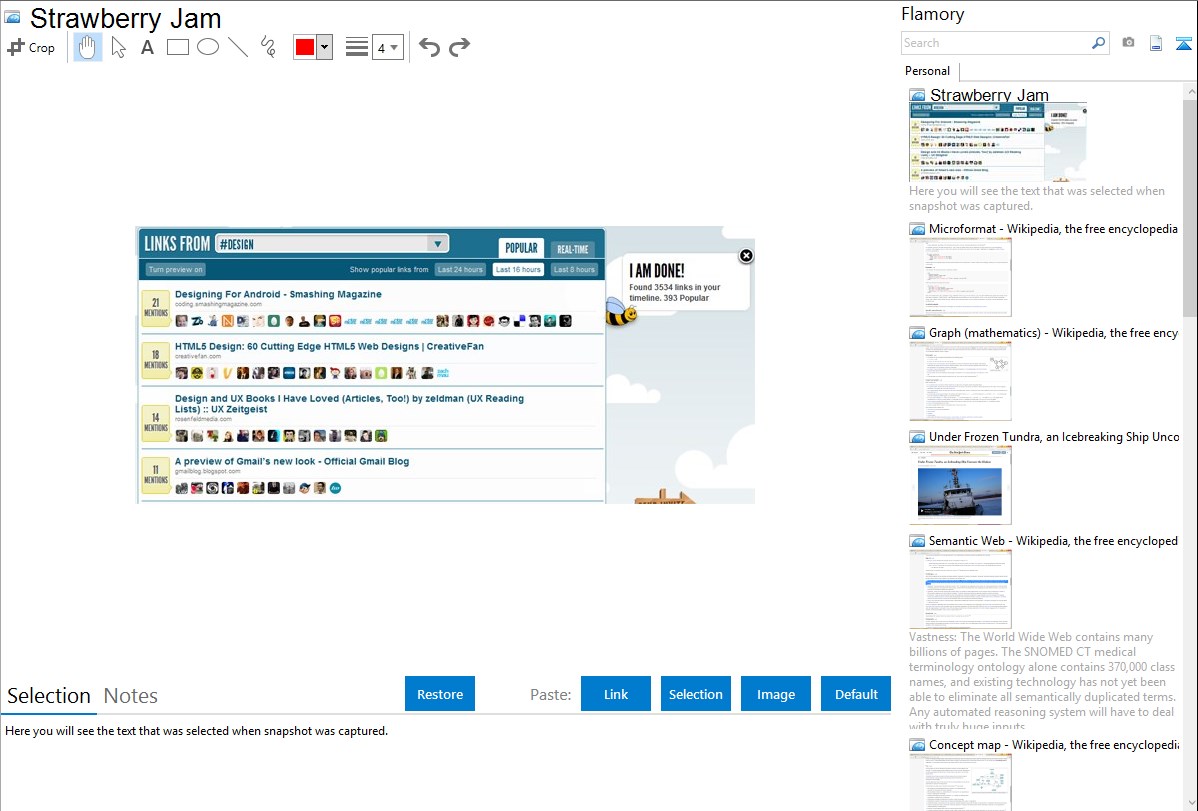1198x811 pixels.
Task: Open the Microformat Wikipedia snapshot thumbnail
Action: [960, 277]
